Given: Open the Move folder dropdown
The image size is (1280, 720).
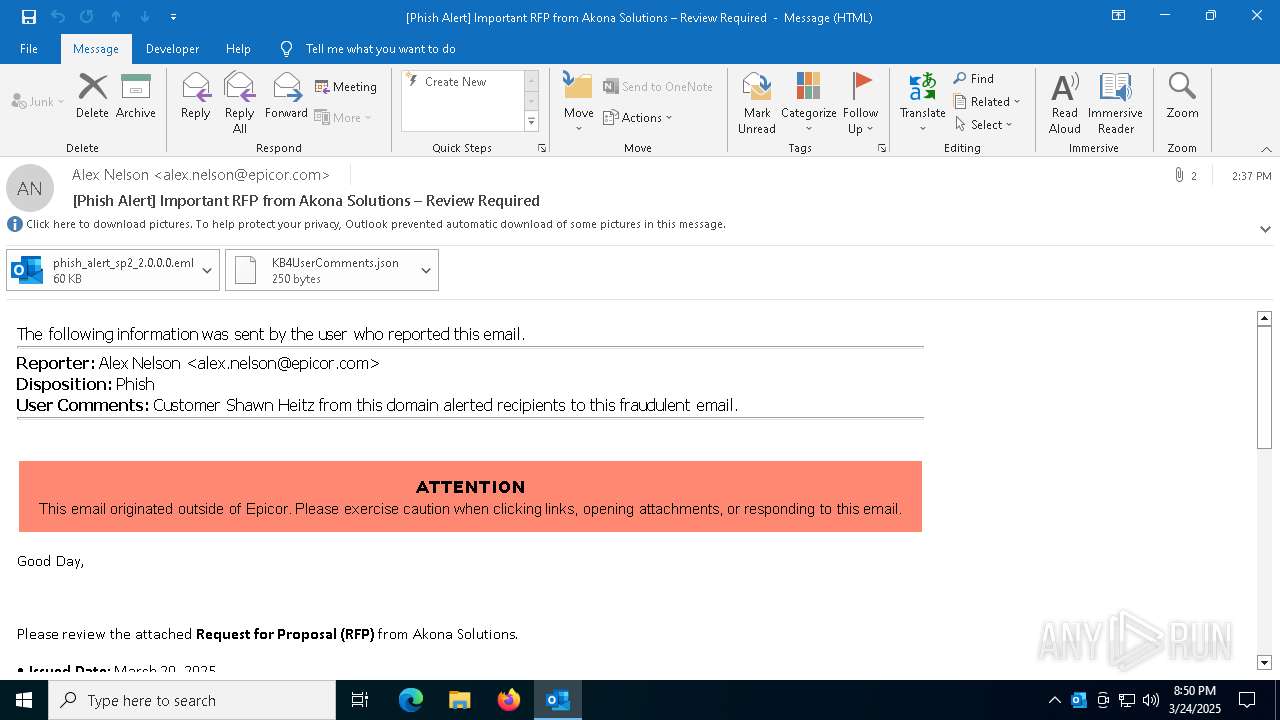Looking at the screenshot, I should point(579,103).
